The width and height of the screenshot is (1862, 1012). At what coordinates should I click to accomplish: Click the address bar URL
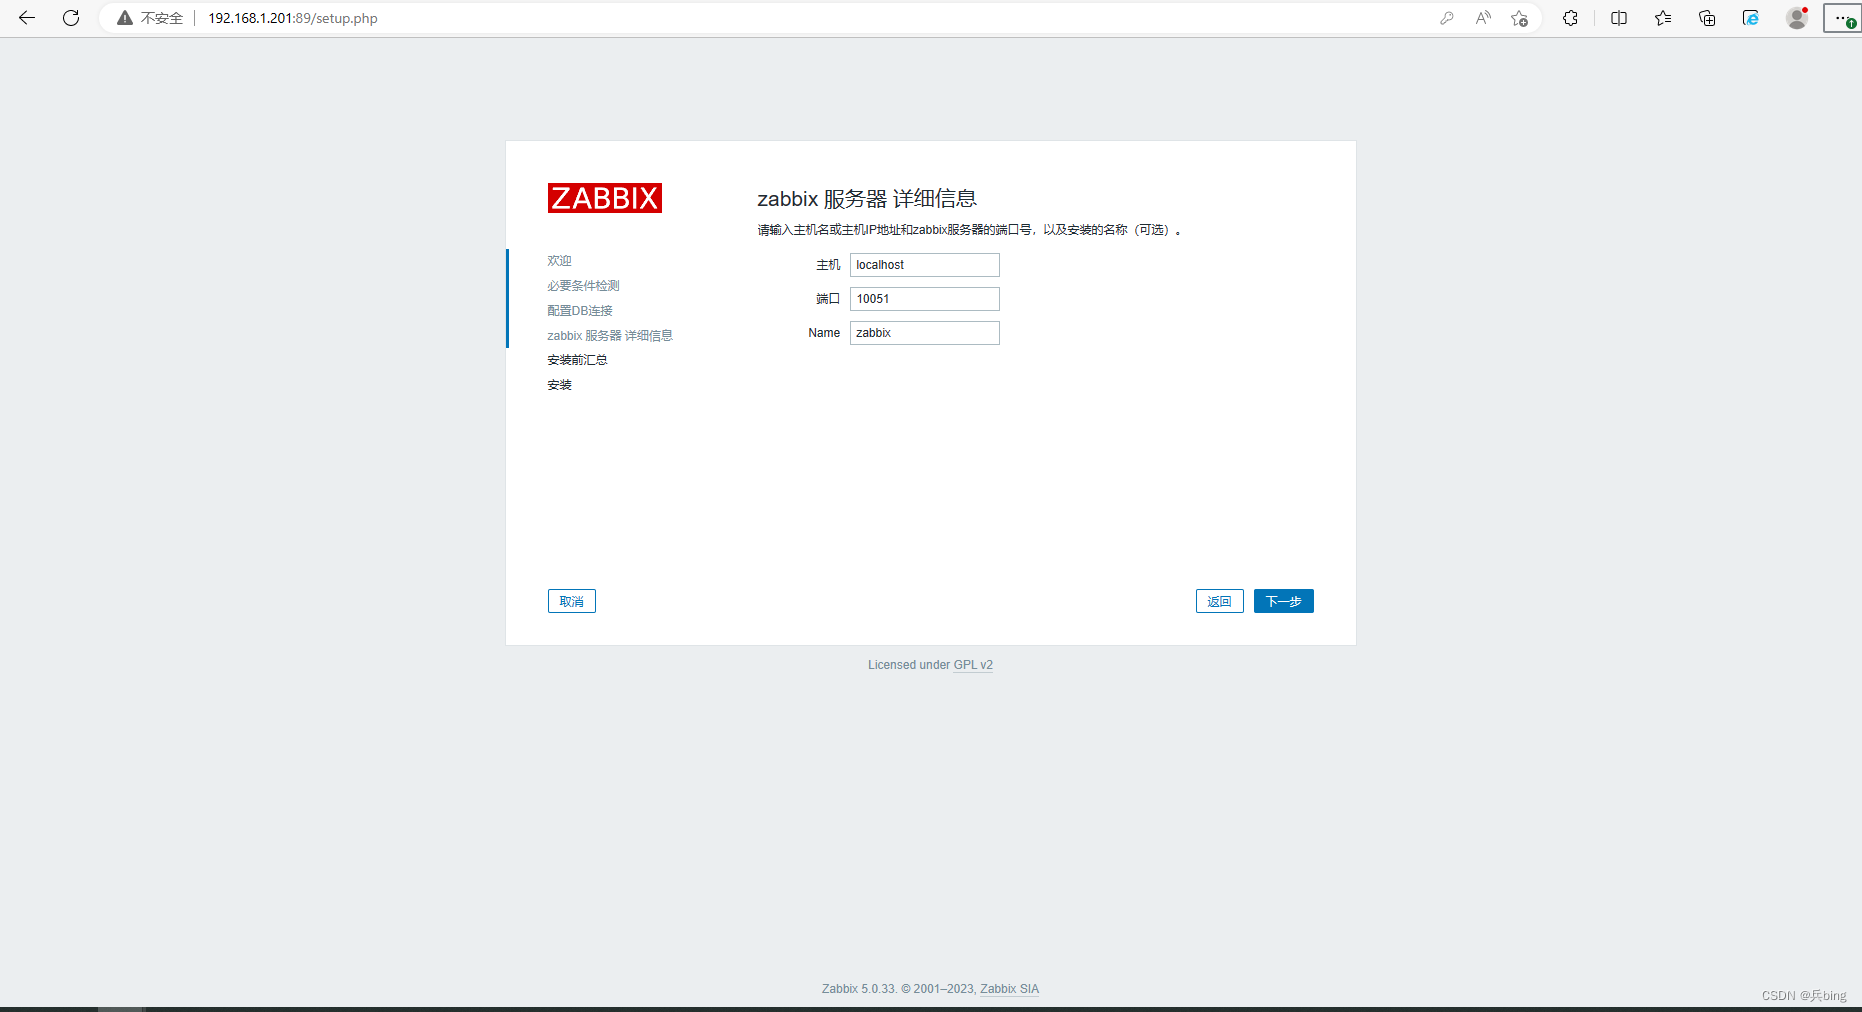pyautogui.click(x=293, y=18)
